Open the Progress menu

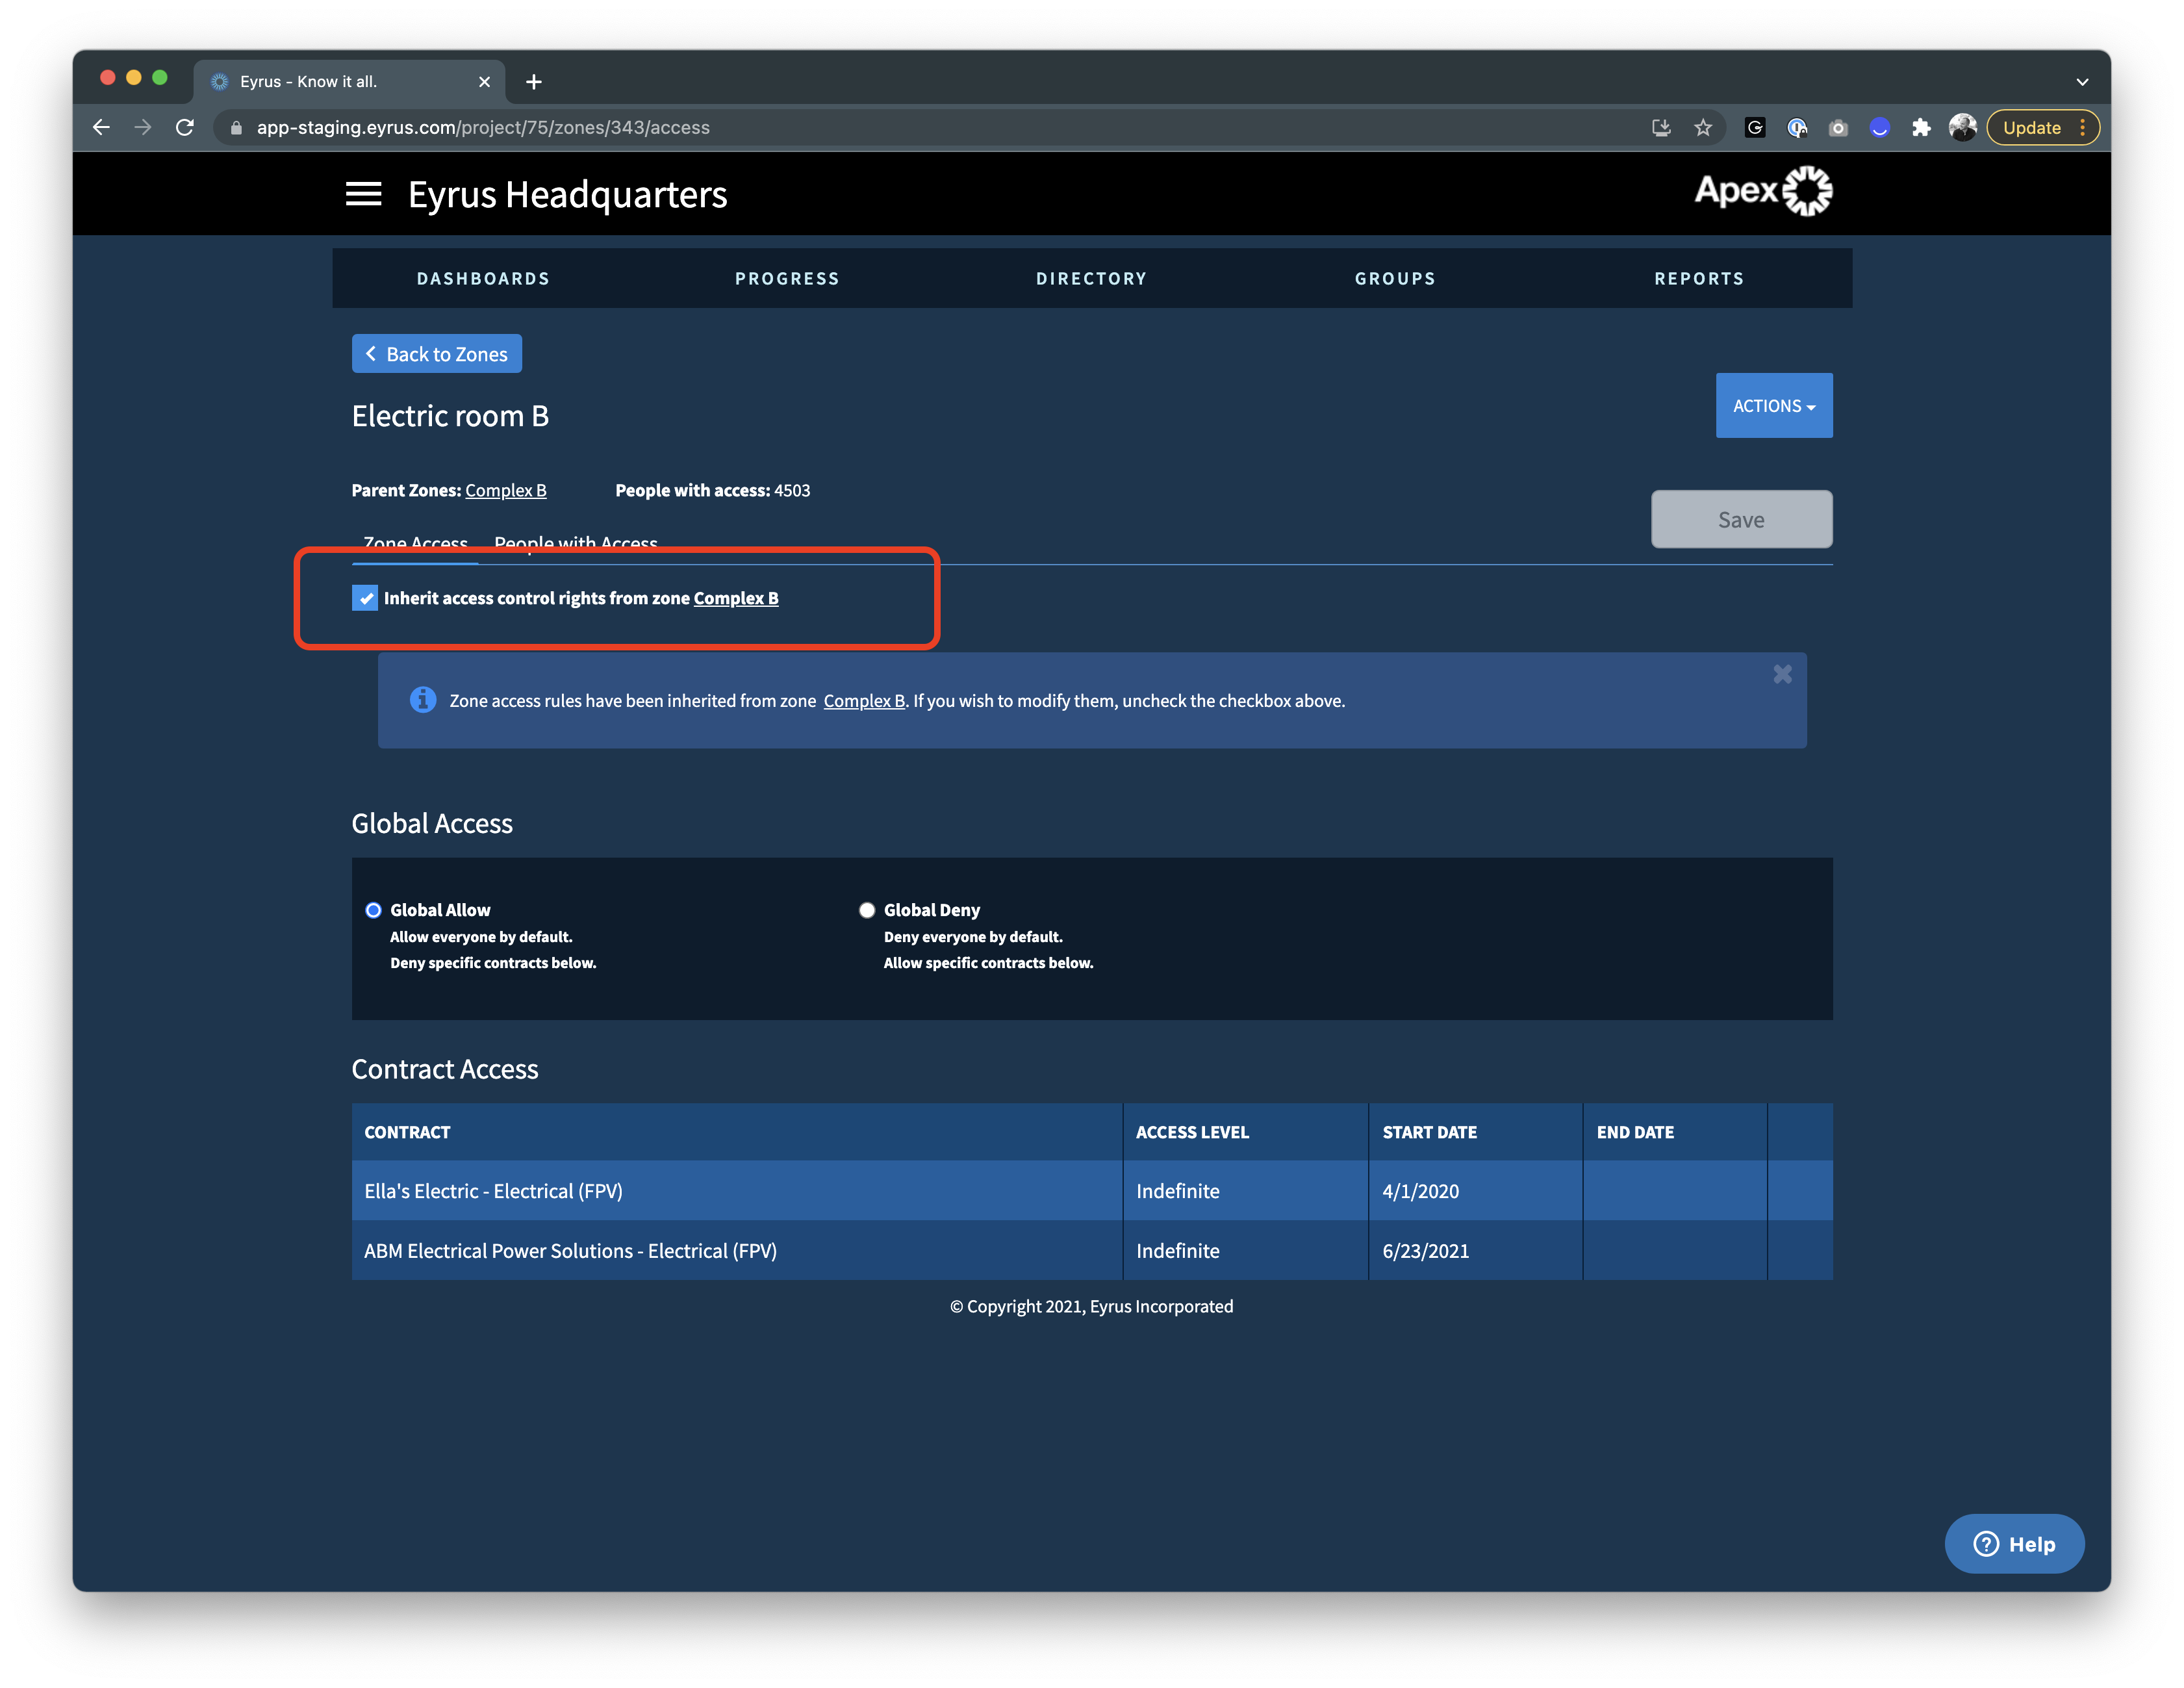[x=787, y=279]
